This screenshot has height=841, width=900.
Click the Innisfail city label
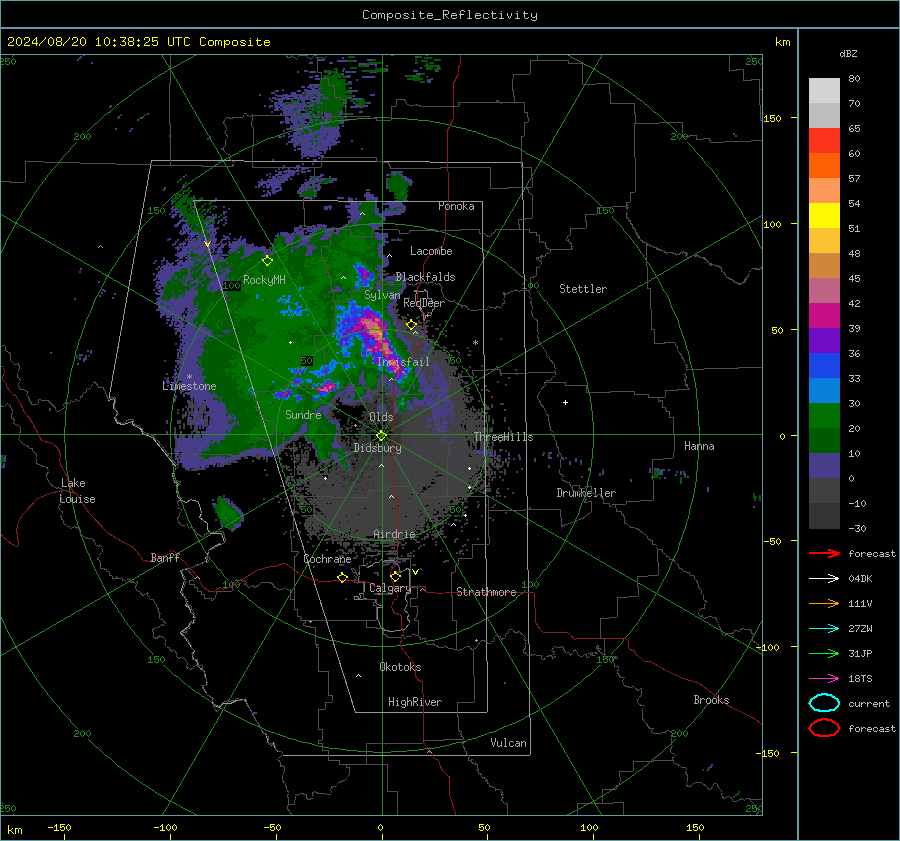(403, 362)
